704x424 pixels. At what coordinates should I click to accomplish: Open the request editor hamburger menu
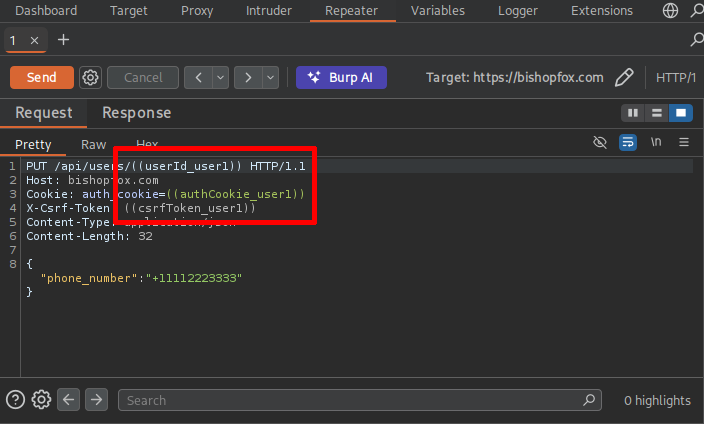click(684, 143)
